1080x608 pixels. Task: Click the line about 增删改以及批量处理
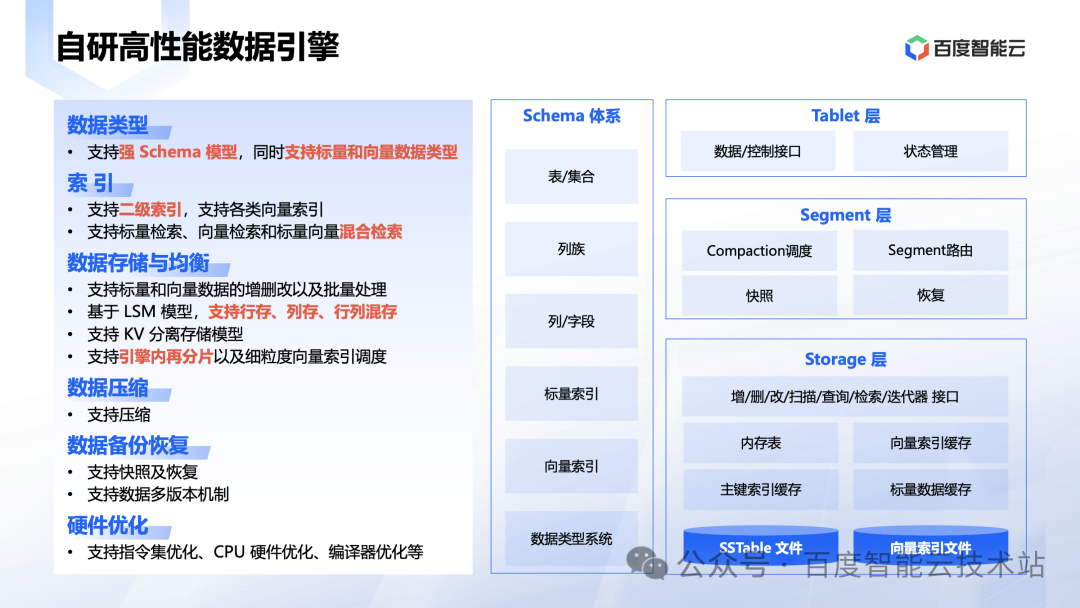237,289
